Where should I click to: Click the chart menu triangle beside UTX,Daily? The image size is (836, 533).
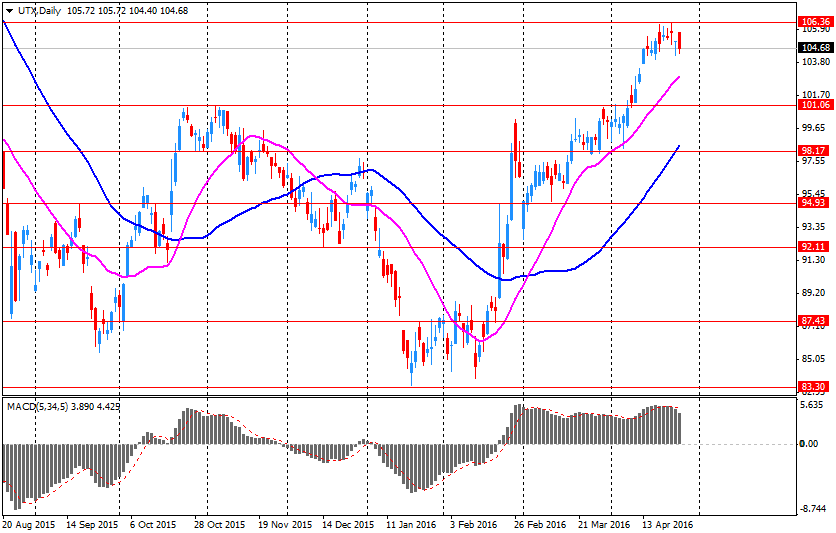(x=10, y=11)
